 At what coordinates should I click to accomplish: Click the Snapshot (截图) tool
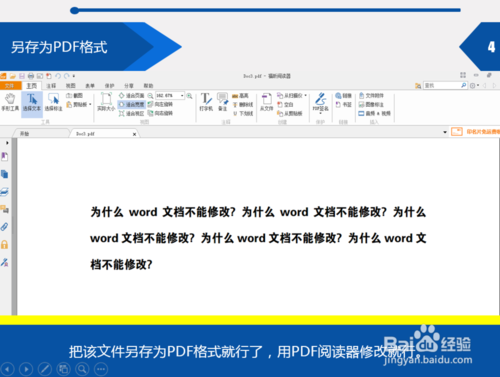75,96
